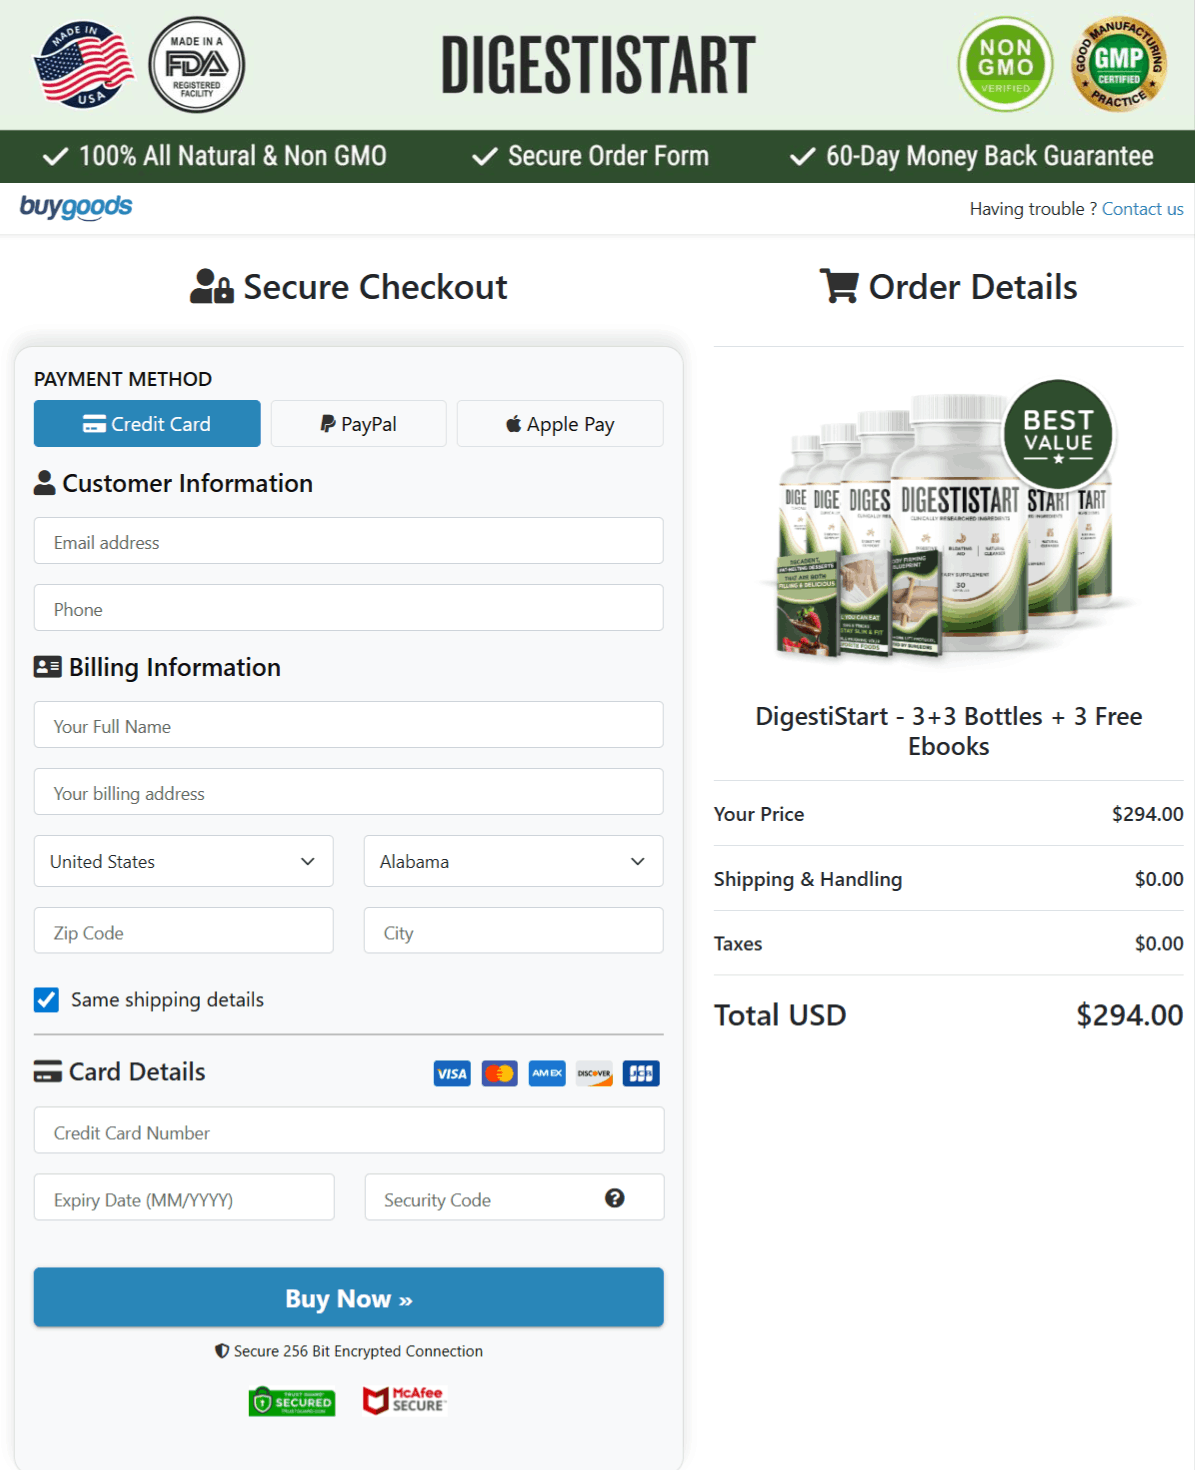The height and width of the screenshot is (1470, 1195).
Task: Click the McAfee Secure badge
Action: [x=403, y=1400]
